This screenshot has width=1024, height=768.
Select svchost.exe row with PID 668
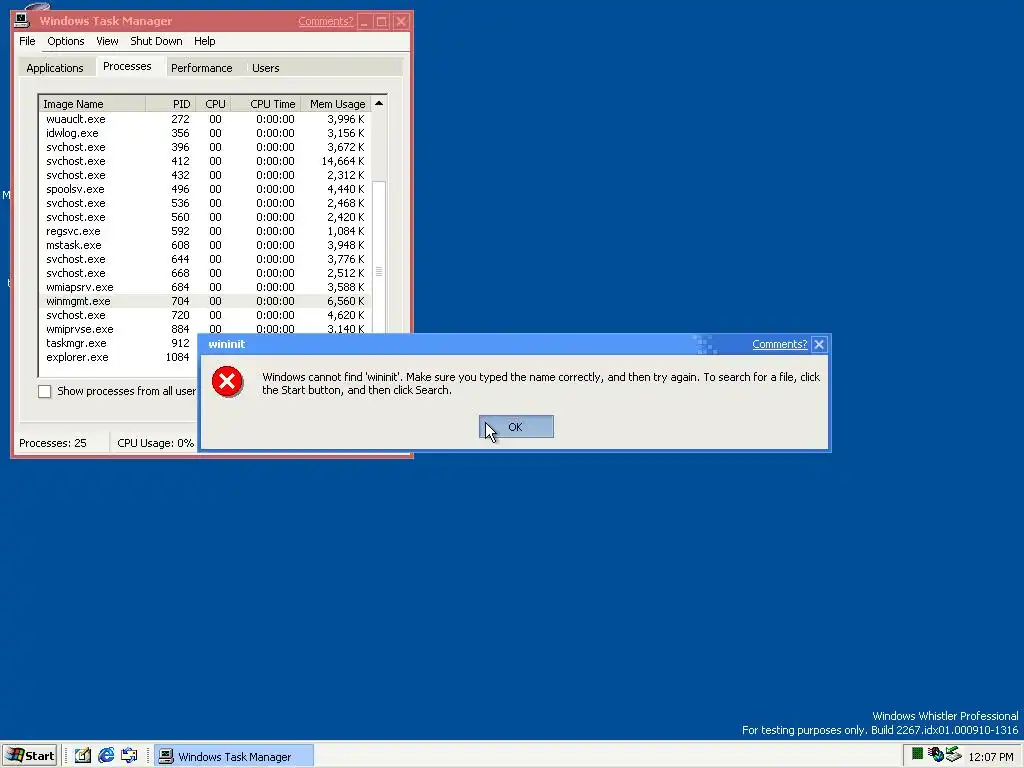tap(205, 273)
